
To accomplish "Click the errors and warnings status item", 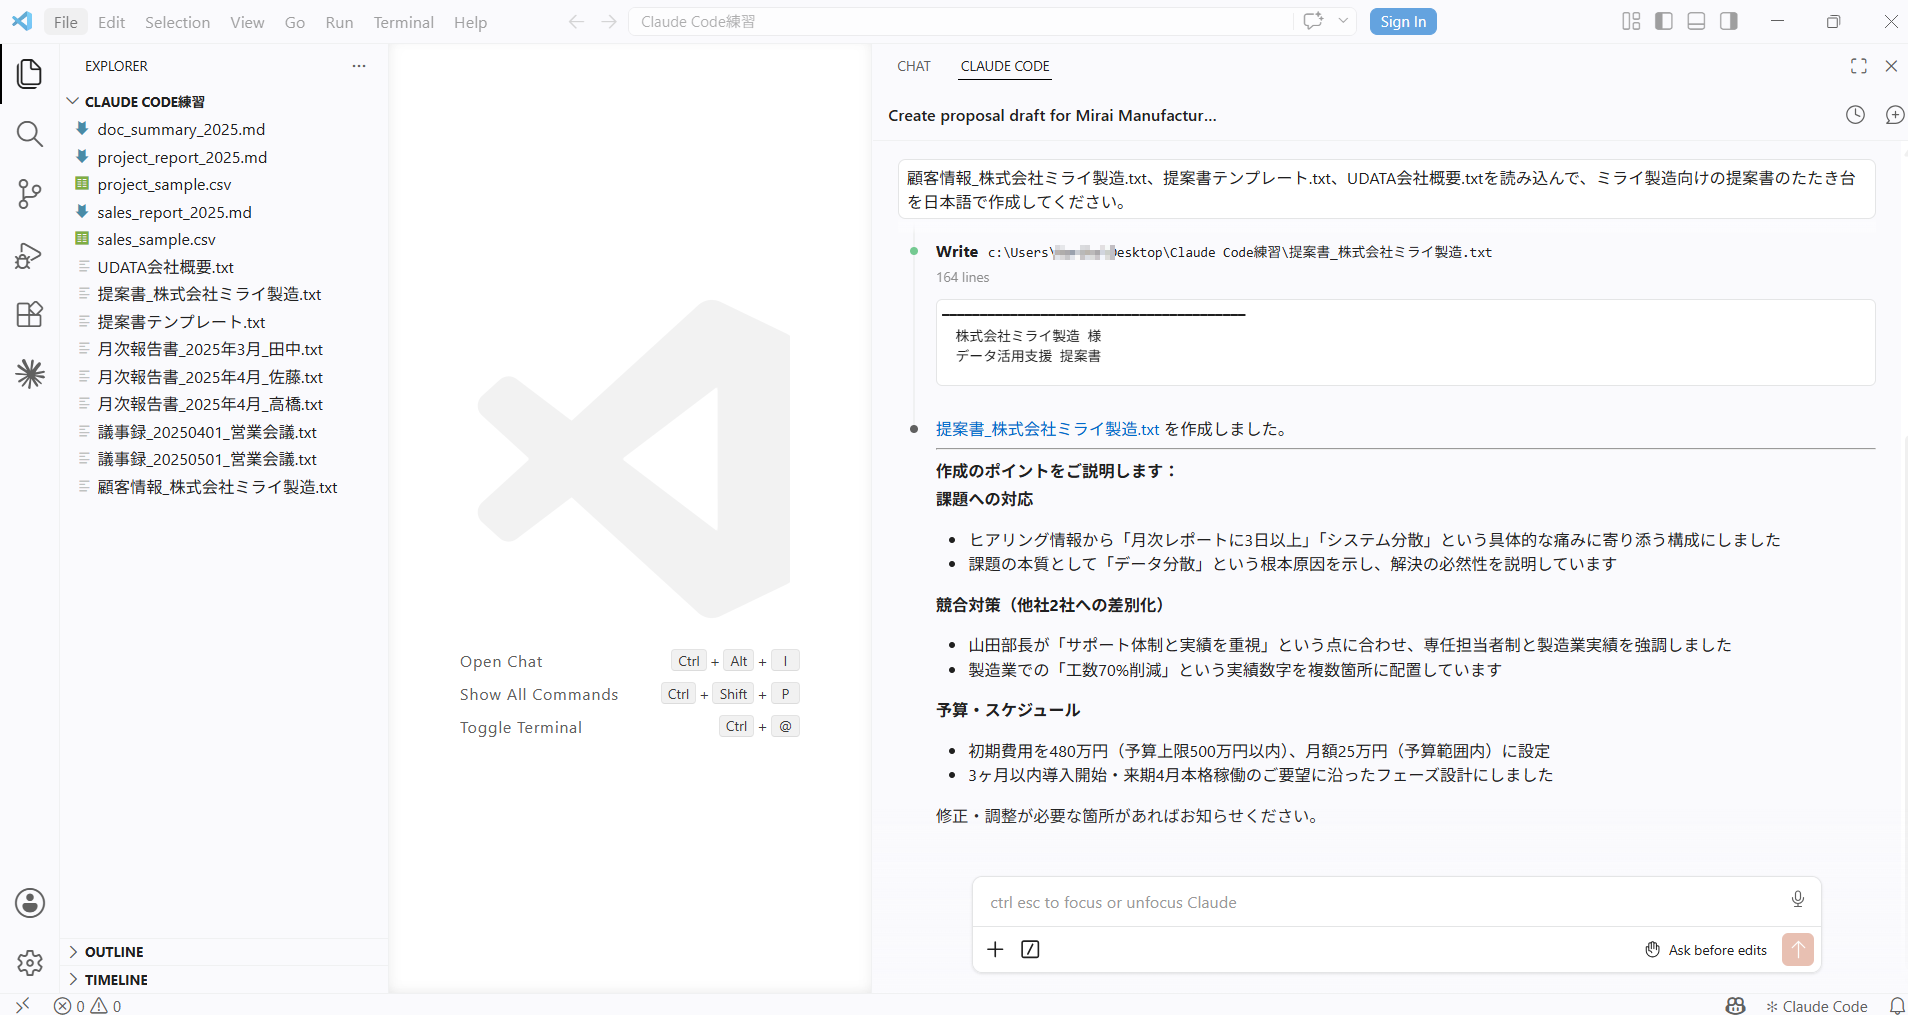I will pyautogui.click(x=88, y=1006).
